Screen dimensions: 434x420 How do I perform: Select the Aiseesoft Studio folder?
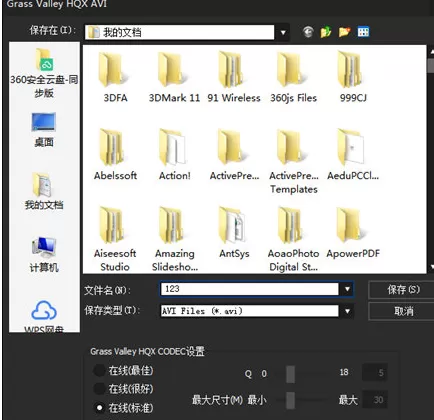click(115, 239)
